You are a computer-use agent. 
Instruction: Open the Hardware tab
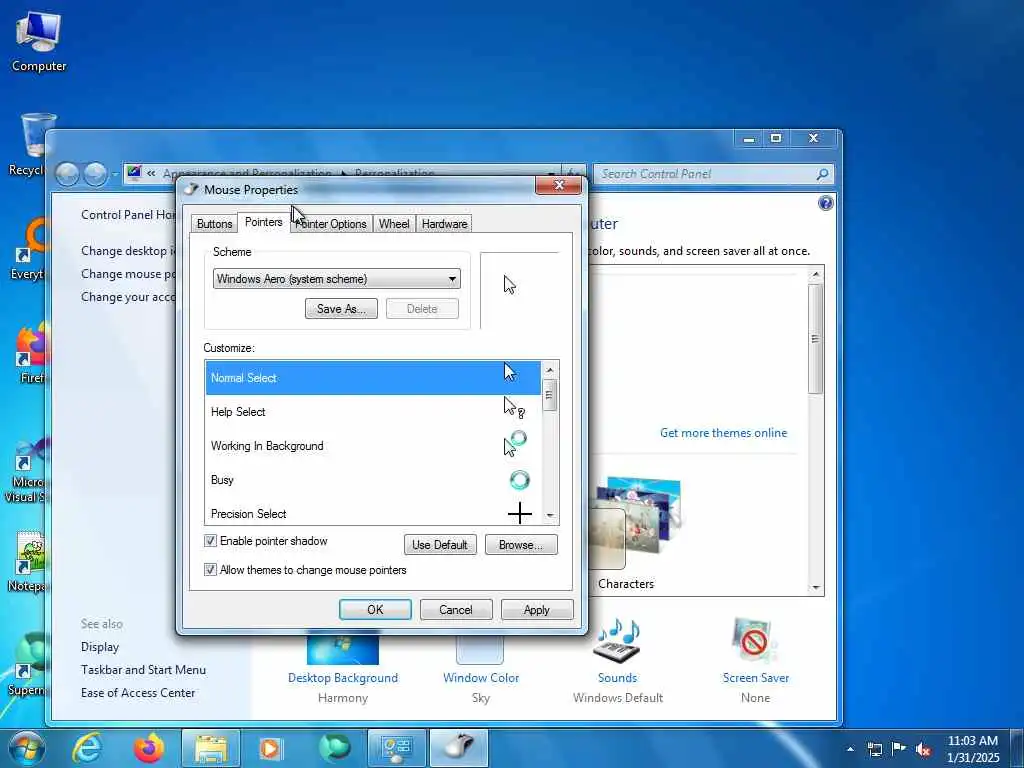(444, 223)
